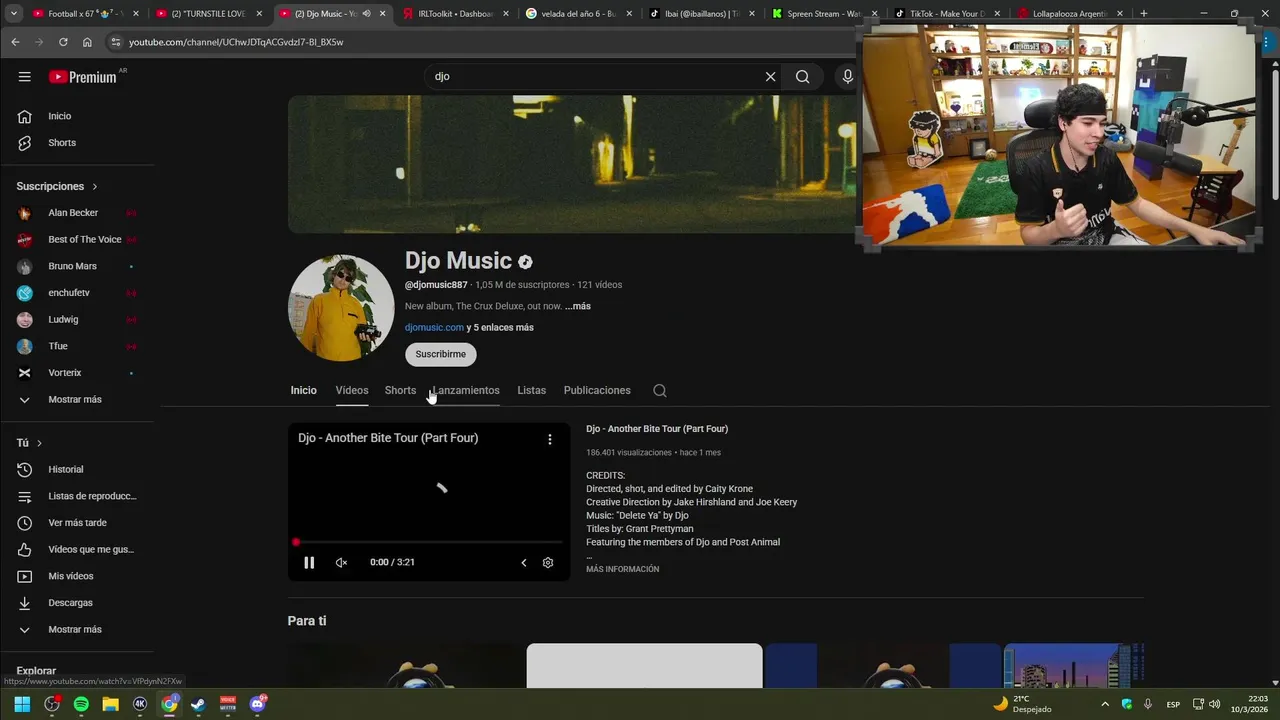The image size is (1280, 720).
Task: Open a new browser tab with plus
Action: click(1143, 14)
